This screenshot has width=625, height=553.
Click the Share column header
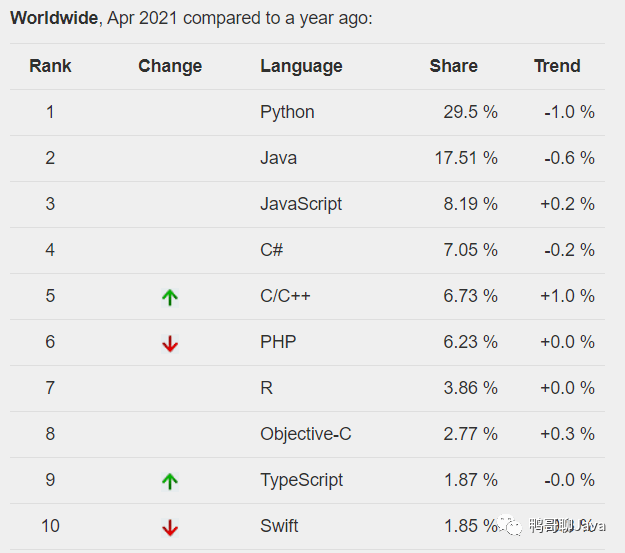click(453, 66)
